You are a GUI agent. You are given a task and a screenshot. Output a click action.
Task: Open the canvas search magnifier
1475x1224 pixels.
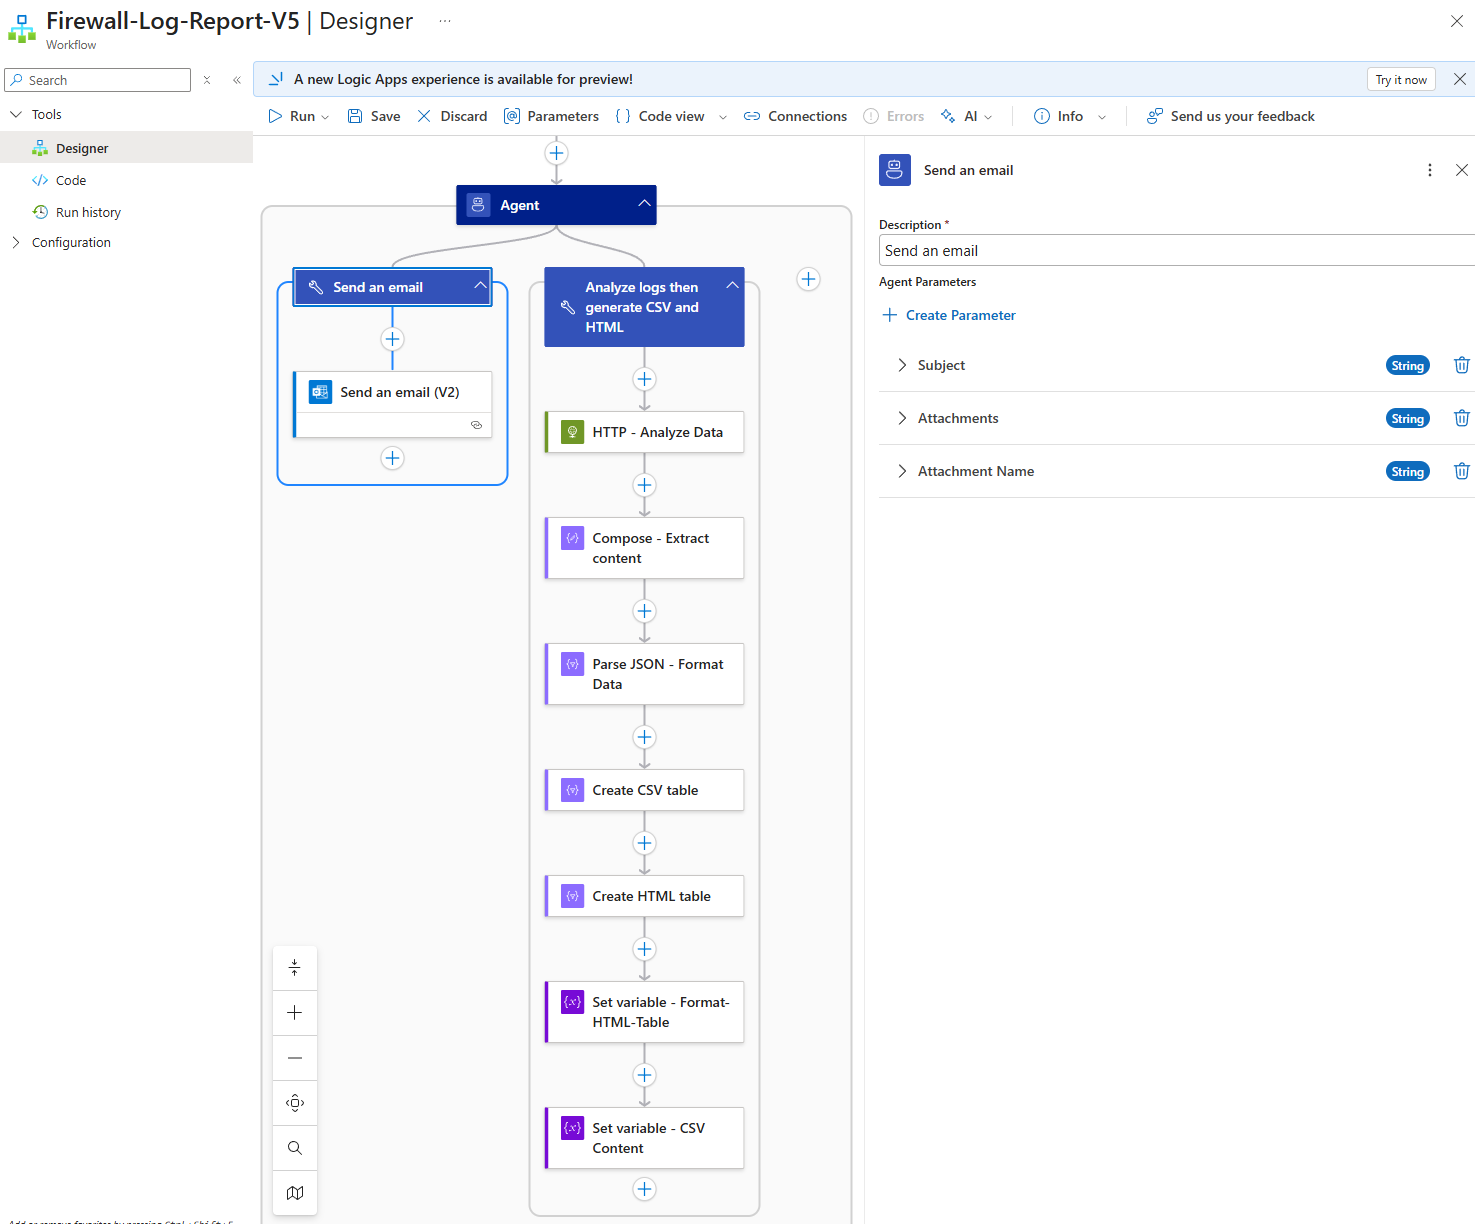pyautogui.click(x=295, y=1148)
